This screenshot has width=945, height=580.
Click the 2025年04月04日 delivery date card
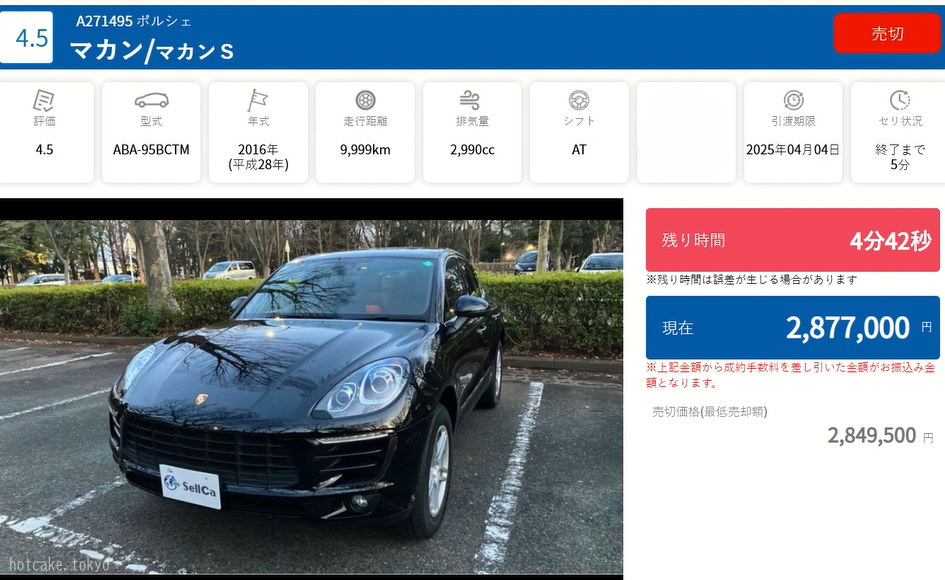click(793, 133)
